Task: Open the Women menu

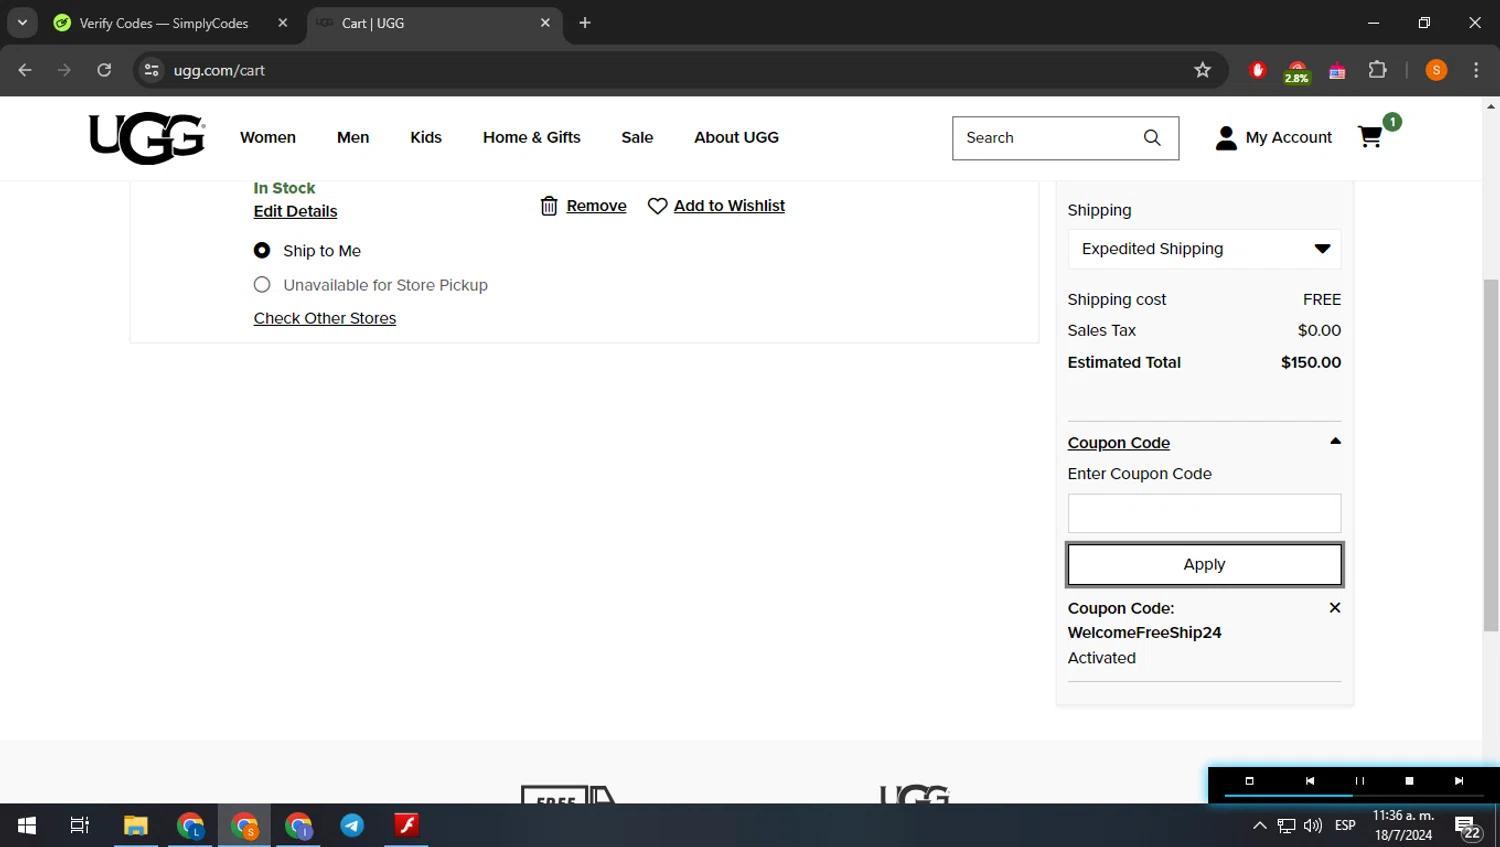Action: (x=268, y=137)
